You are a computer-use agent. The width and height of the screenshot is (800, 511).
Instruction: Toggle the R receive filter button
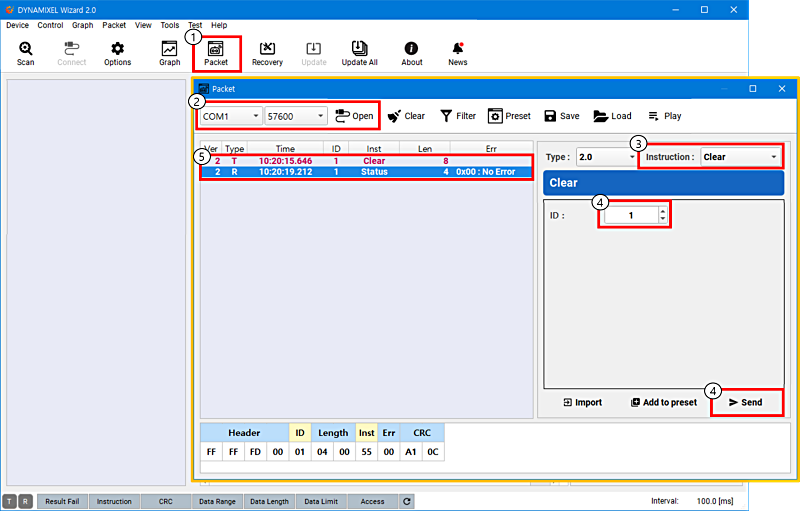pyautogui.click(x=26, y=501)
